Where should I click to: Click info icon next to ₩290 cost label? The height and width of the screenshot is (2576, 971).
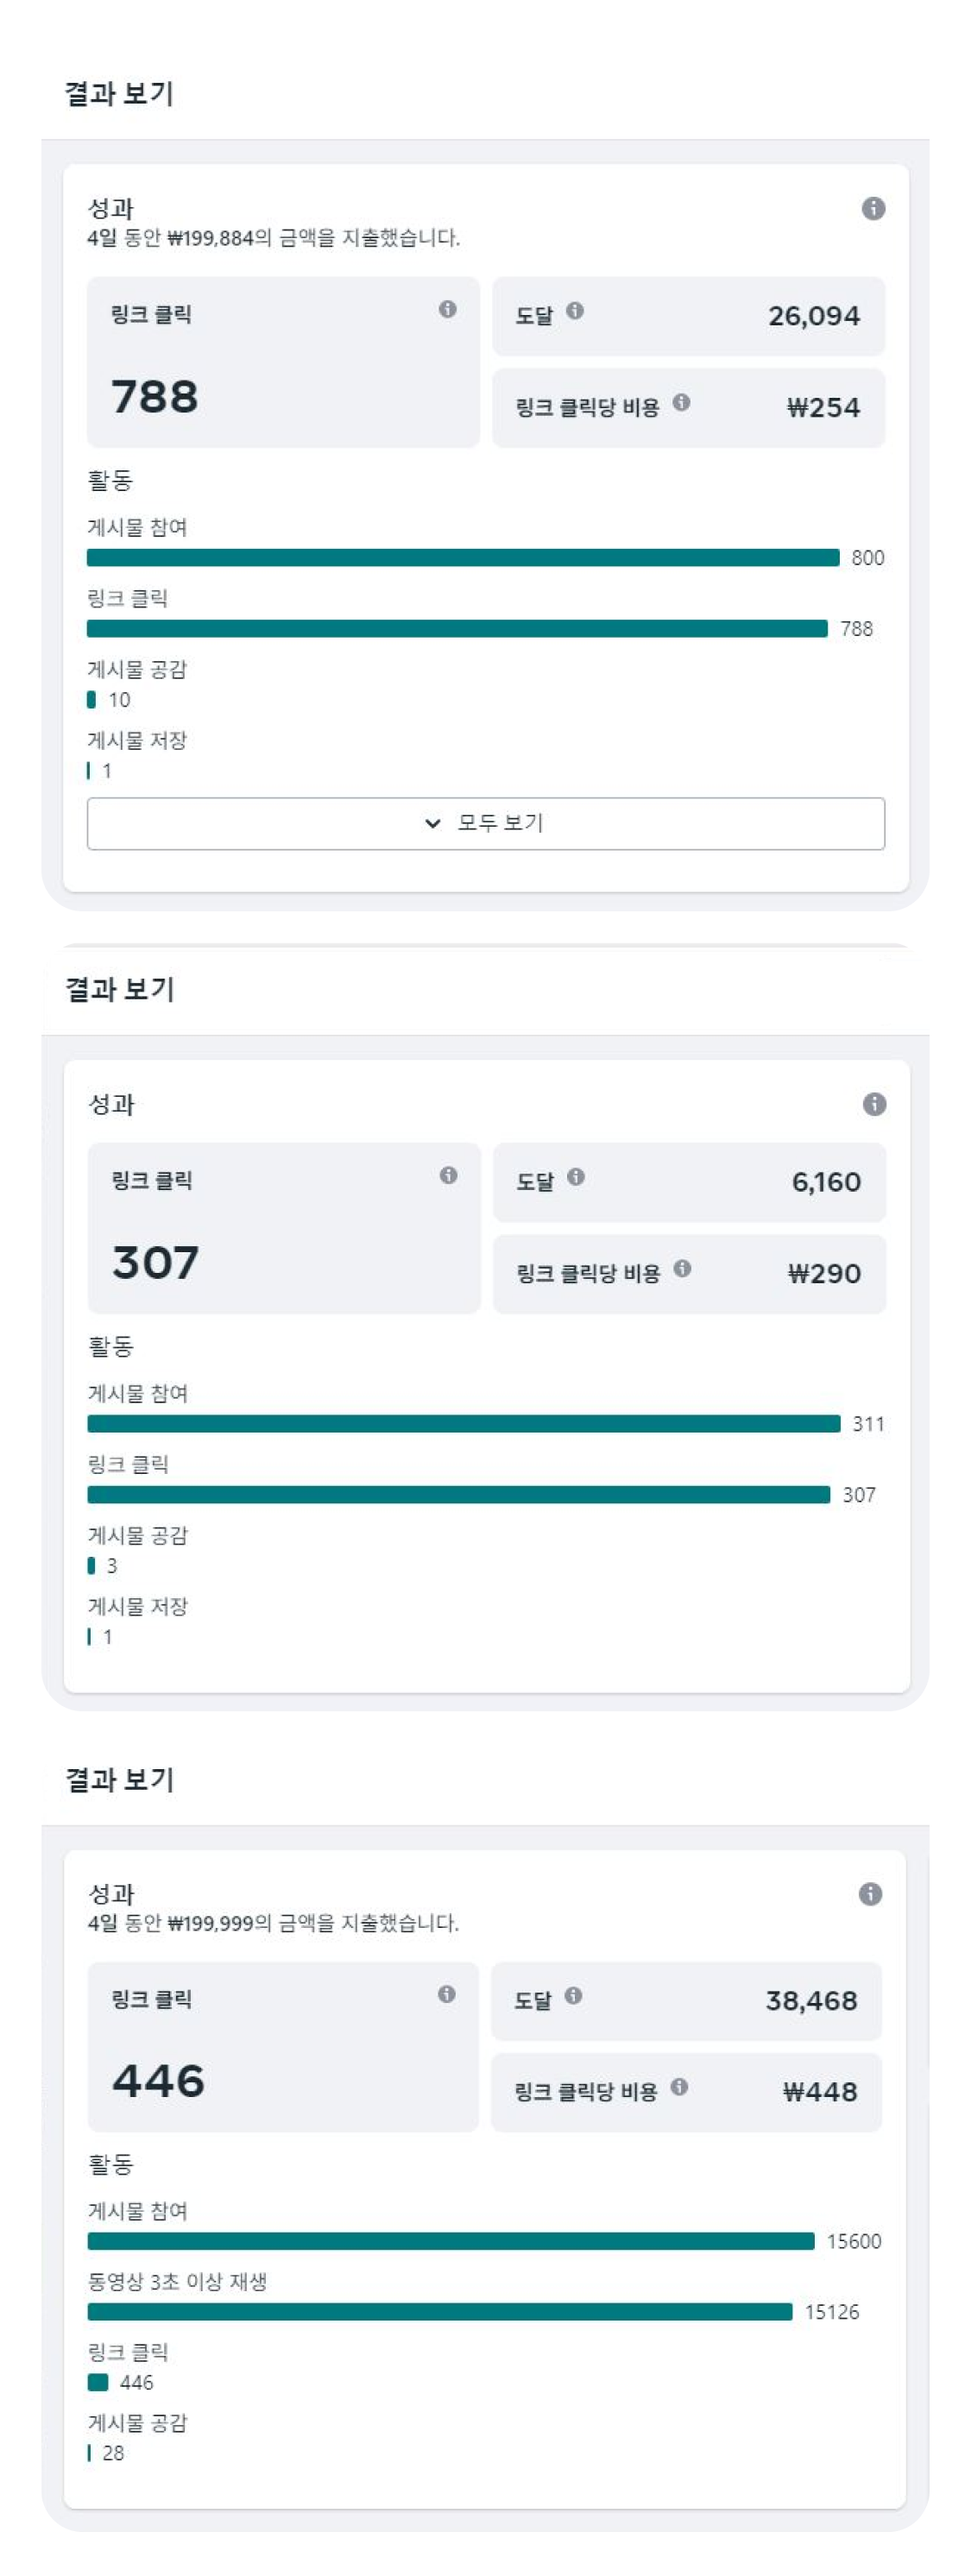click(x=682, y=1268)
